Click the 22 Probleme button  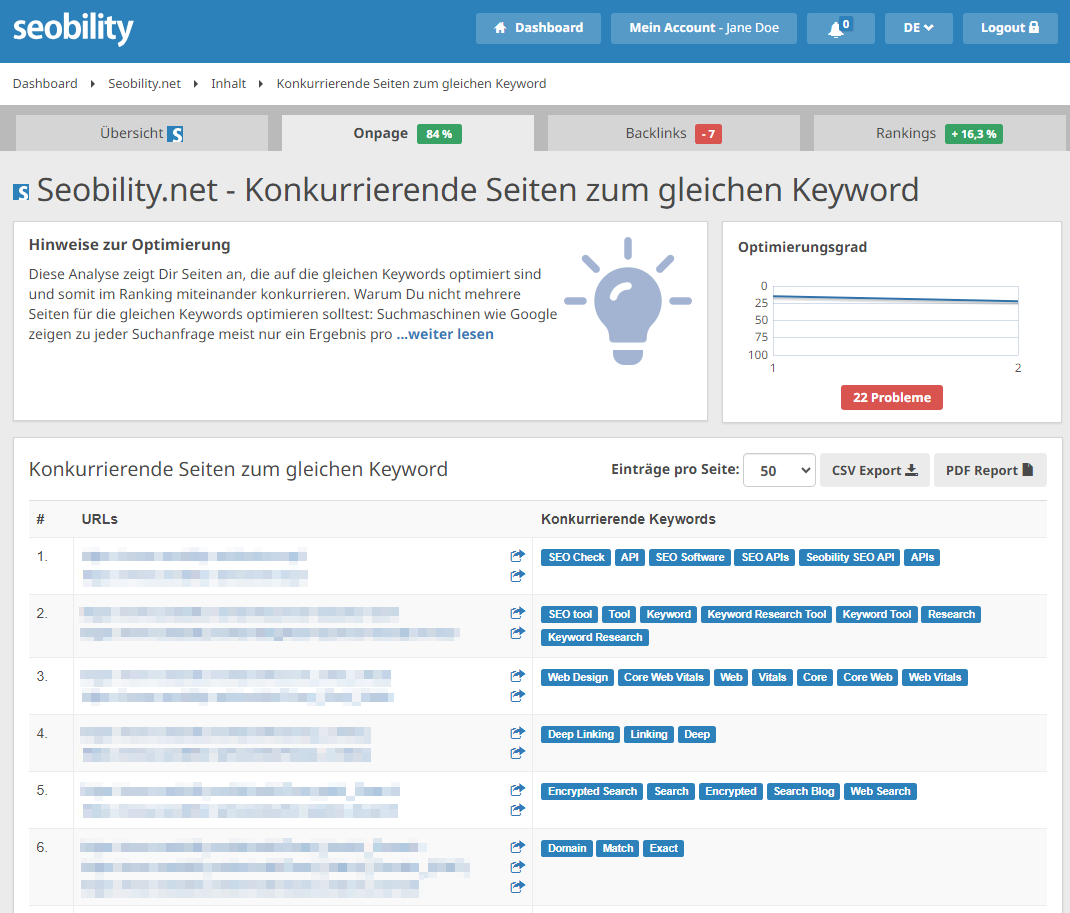point(892,397)
